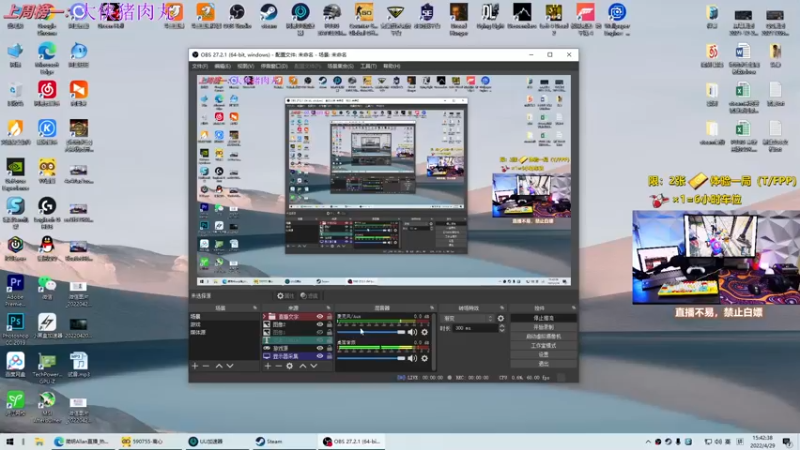Open 场景集合(S) menu in OBS

pyautogui.click(x=340, y=66)
